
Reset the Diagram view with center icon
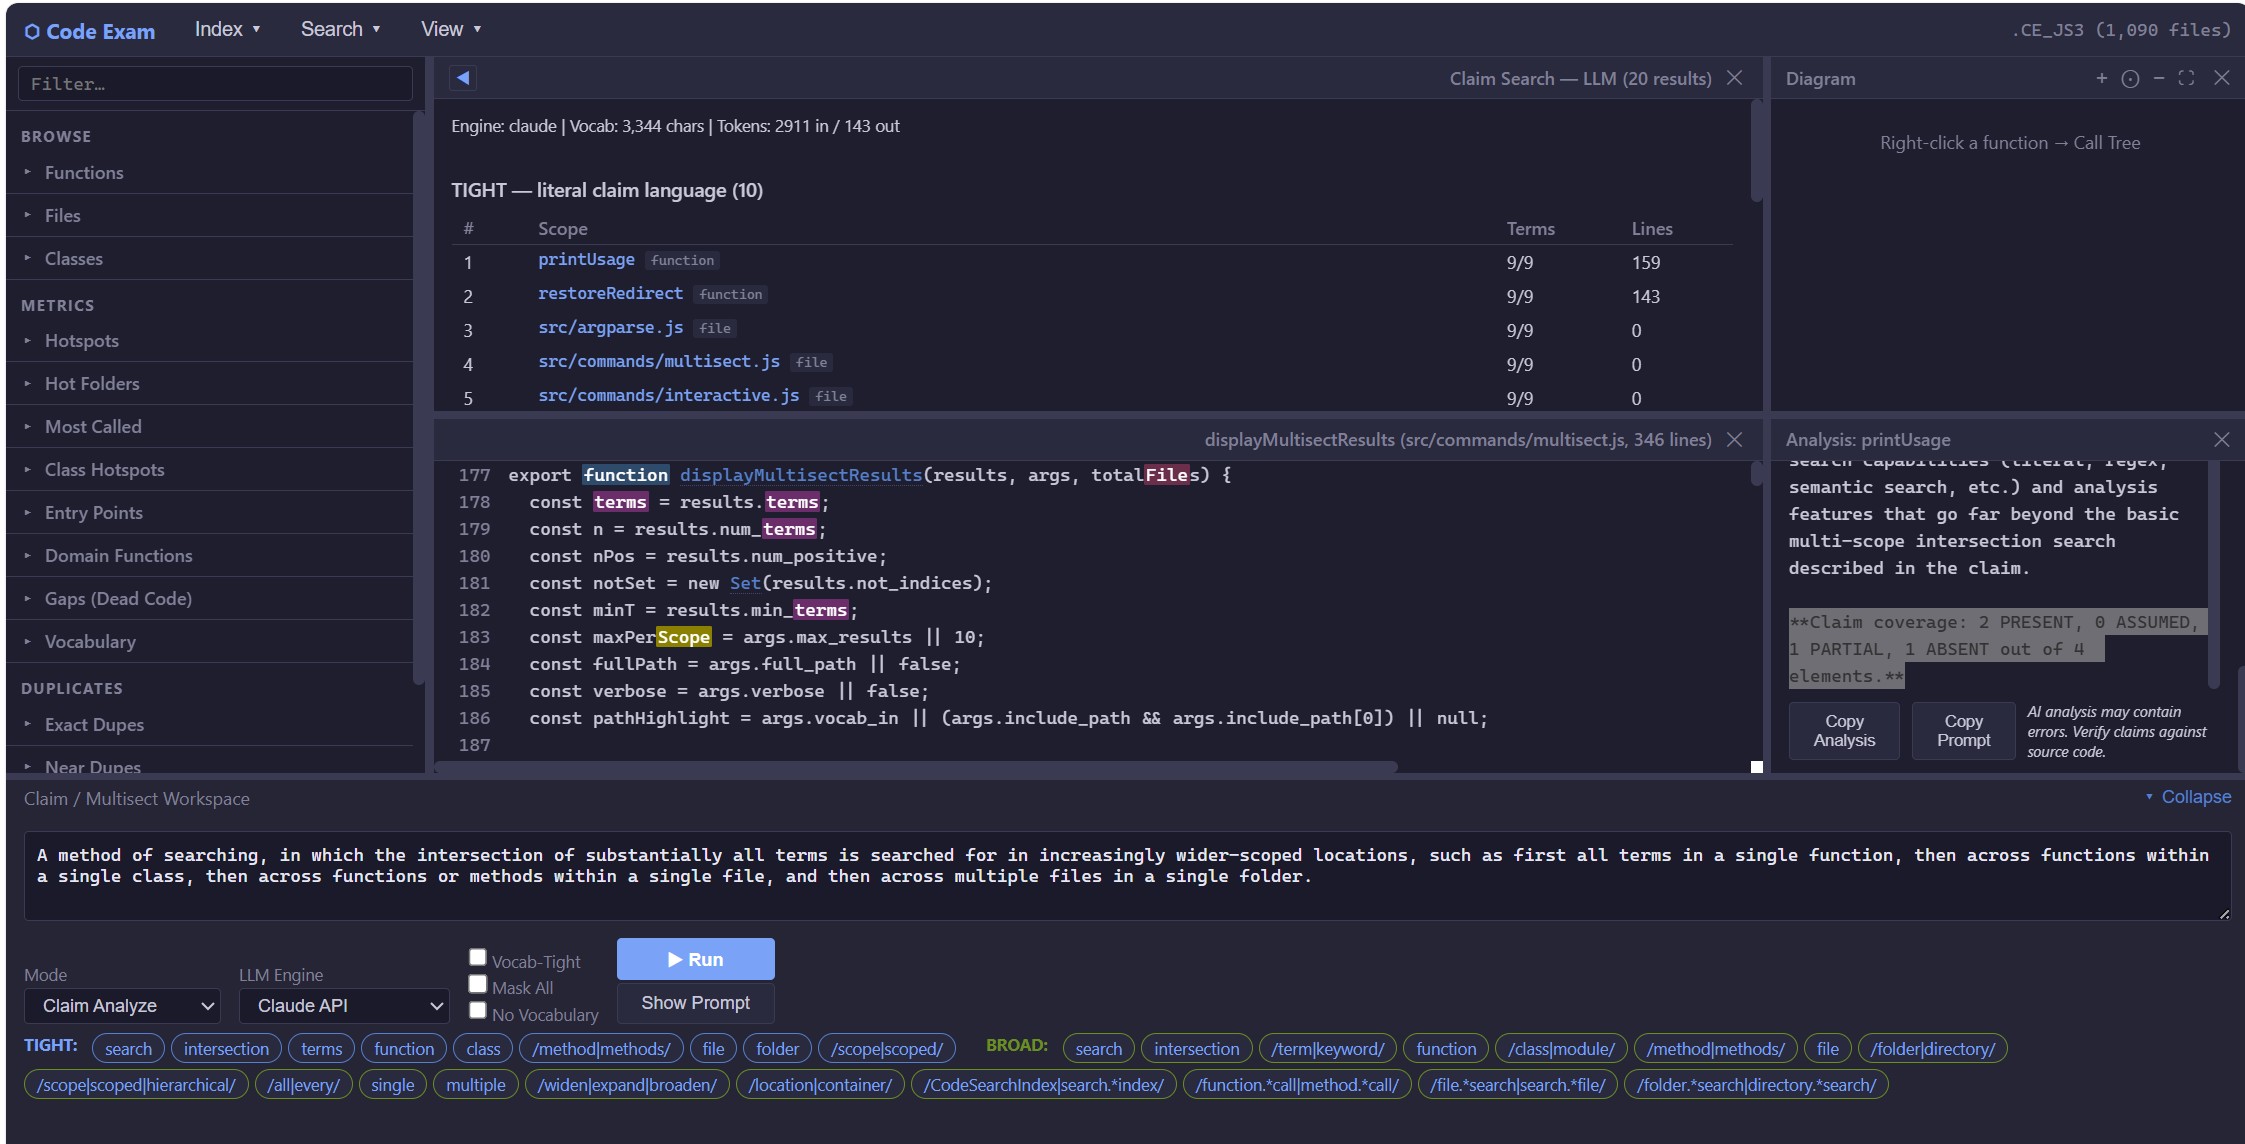2130,79
